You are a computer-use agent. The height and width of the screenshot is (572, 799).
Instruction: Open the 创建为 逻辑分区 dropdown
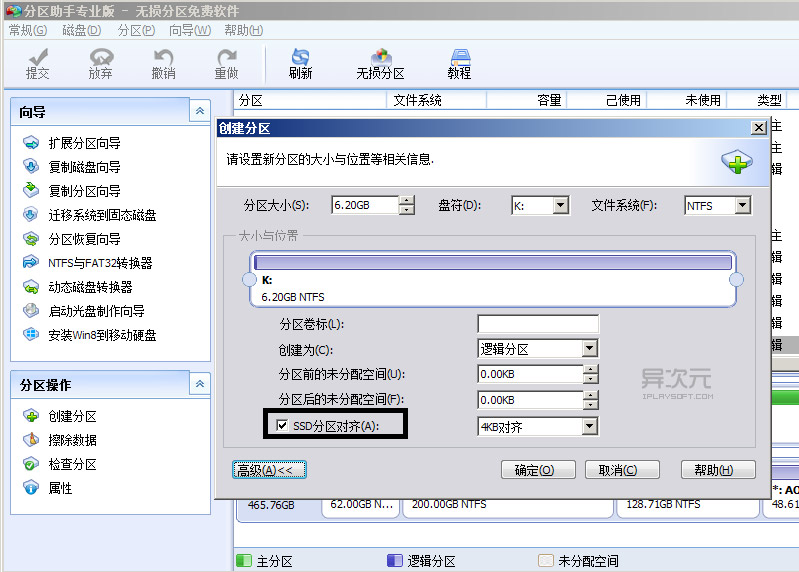(590, 349)
